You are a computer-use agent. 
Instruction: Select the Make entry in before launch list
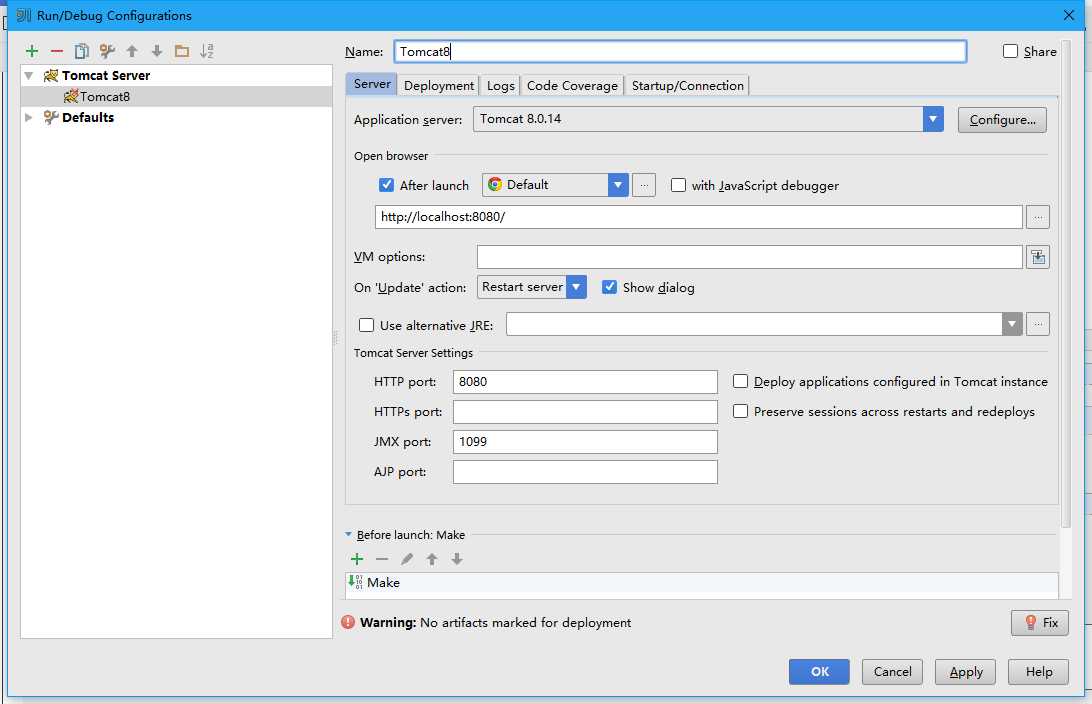pyautogui.click(x=702, y=582)
